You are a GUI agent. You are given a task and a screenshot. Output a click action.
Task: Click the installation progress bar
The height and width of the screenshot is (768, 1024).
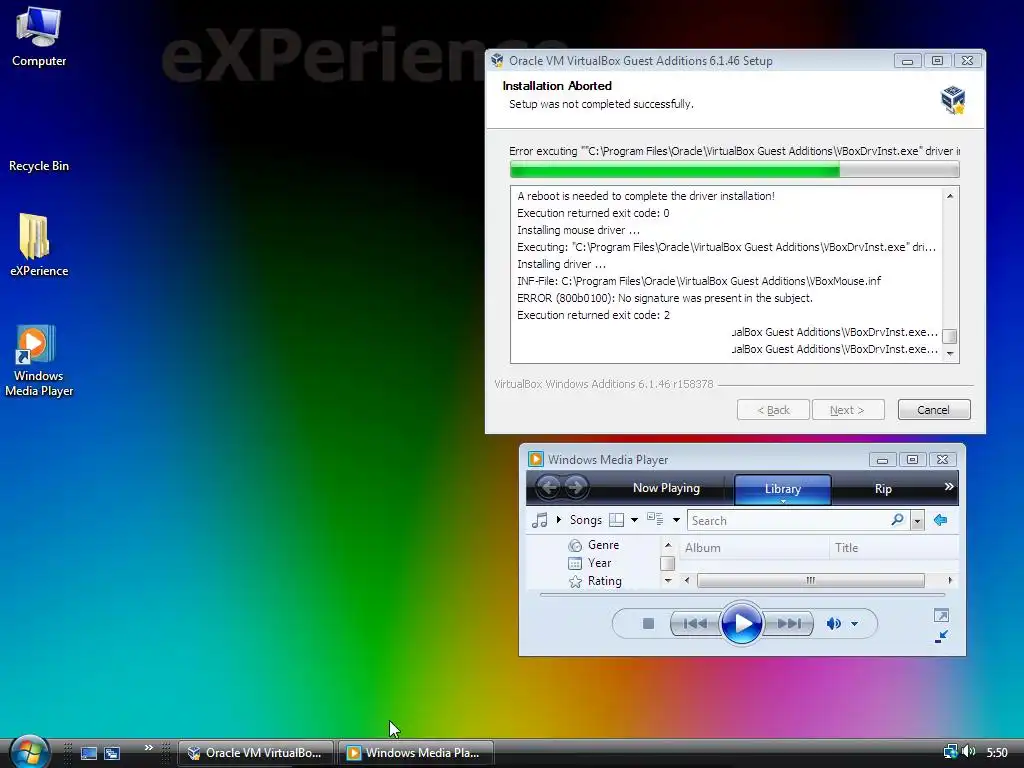pos(735,170)
